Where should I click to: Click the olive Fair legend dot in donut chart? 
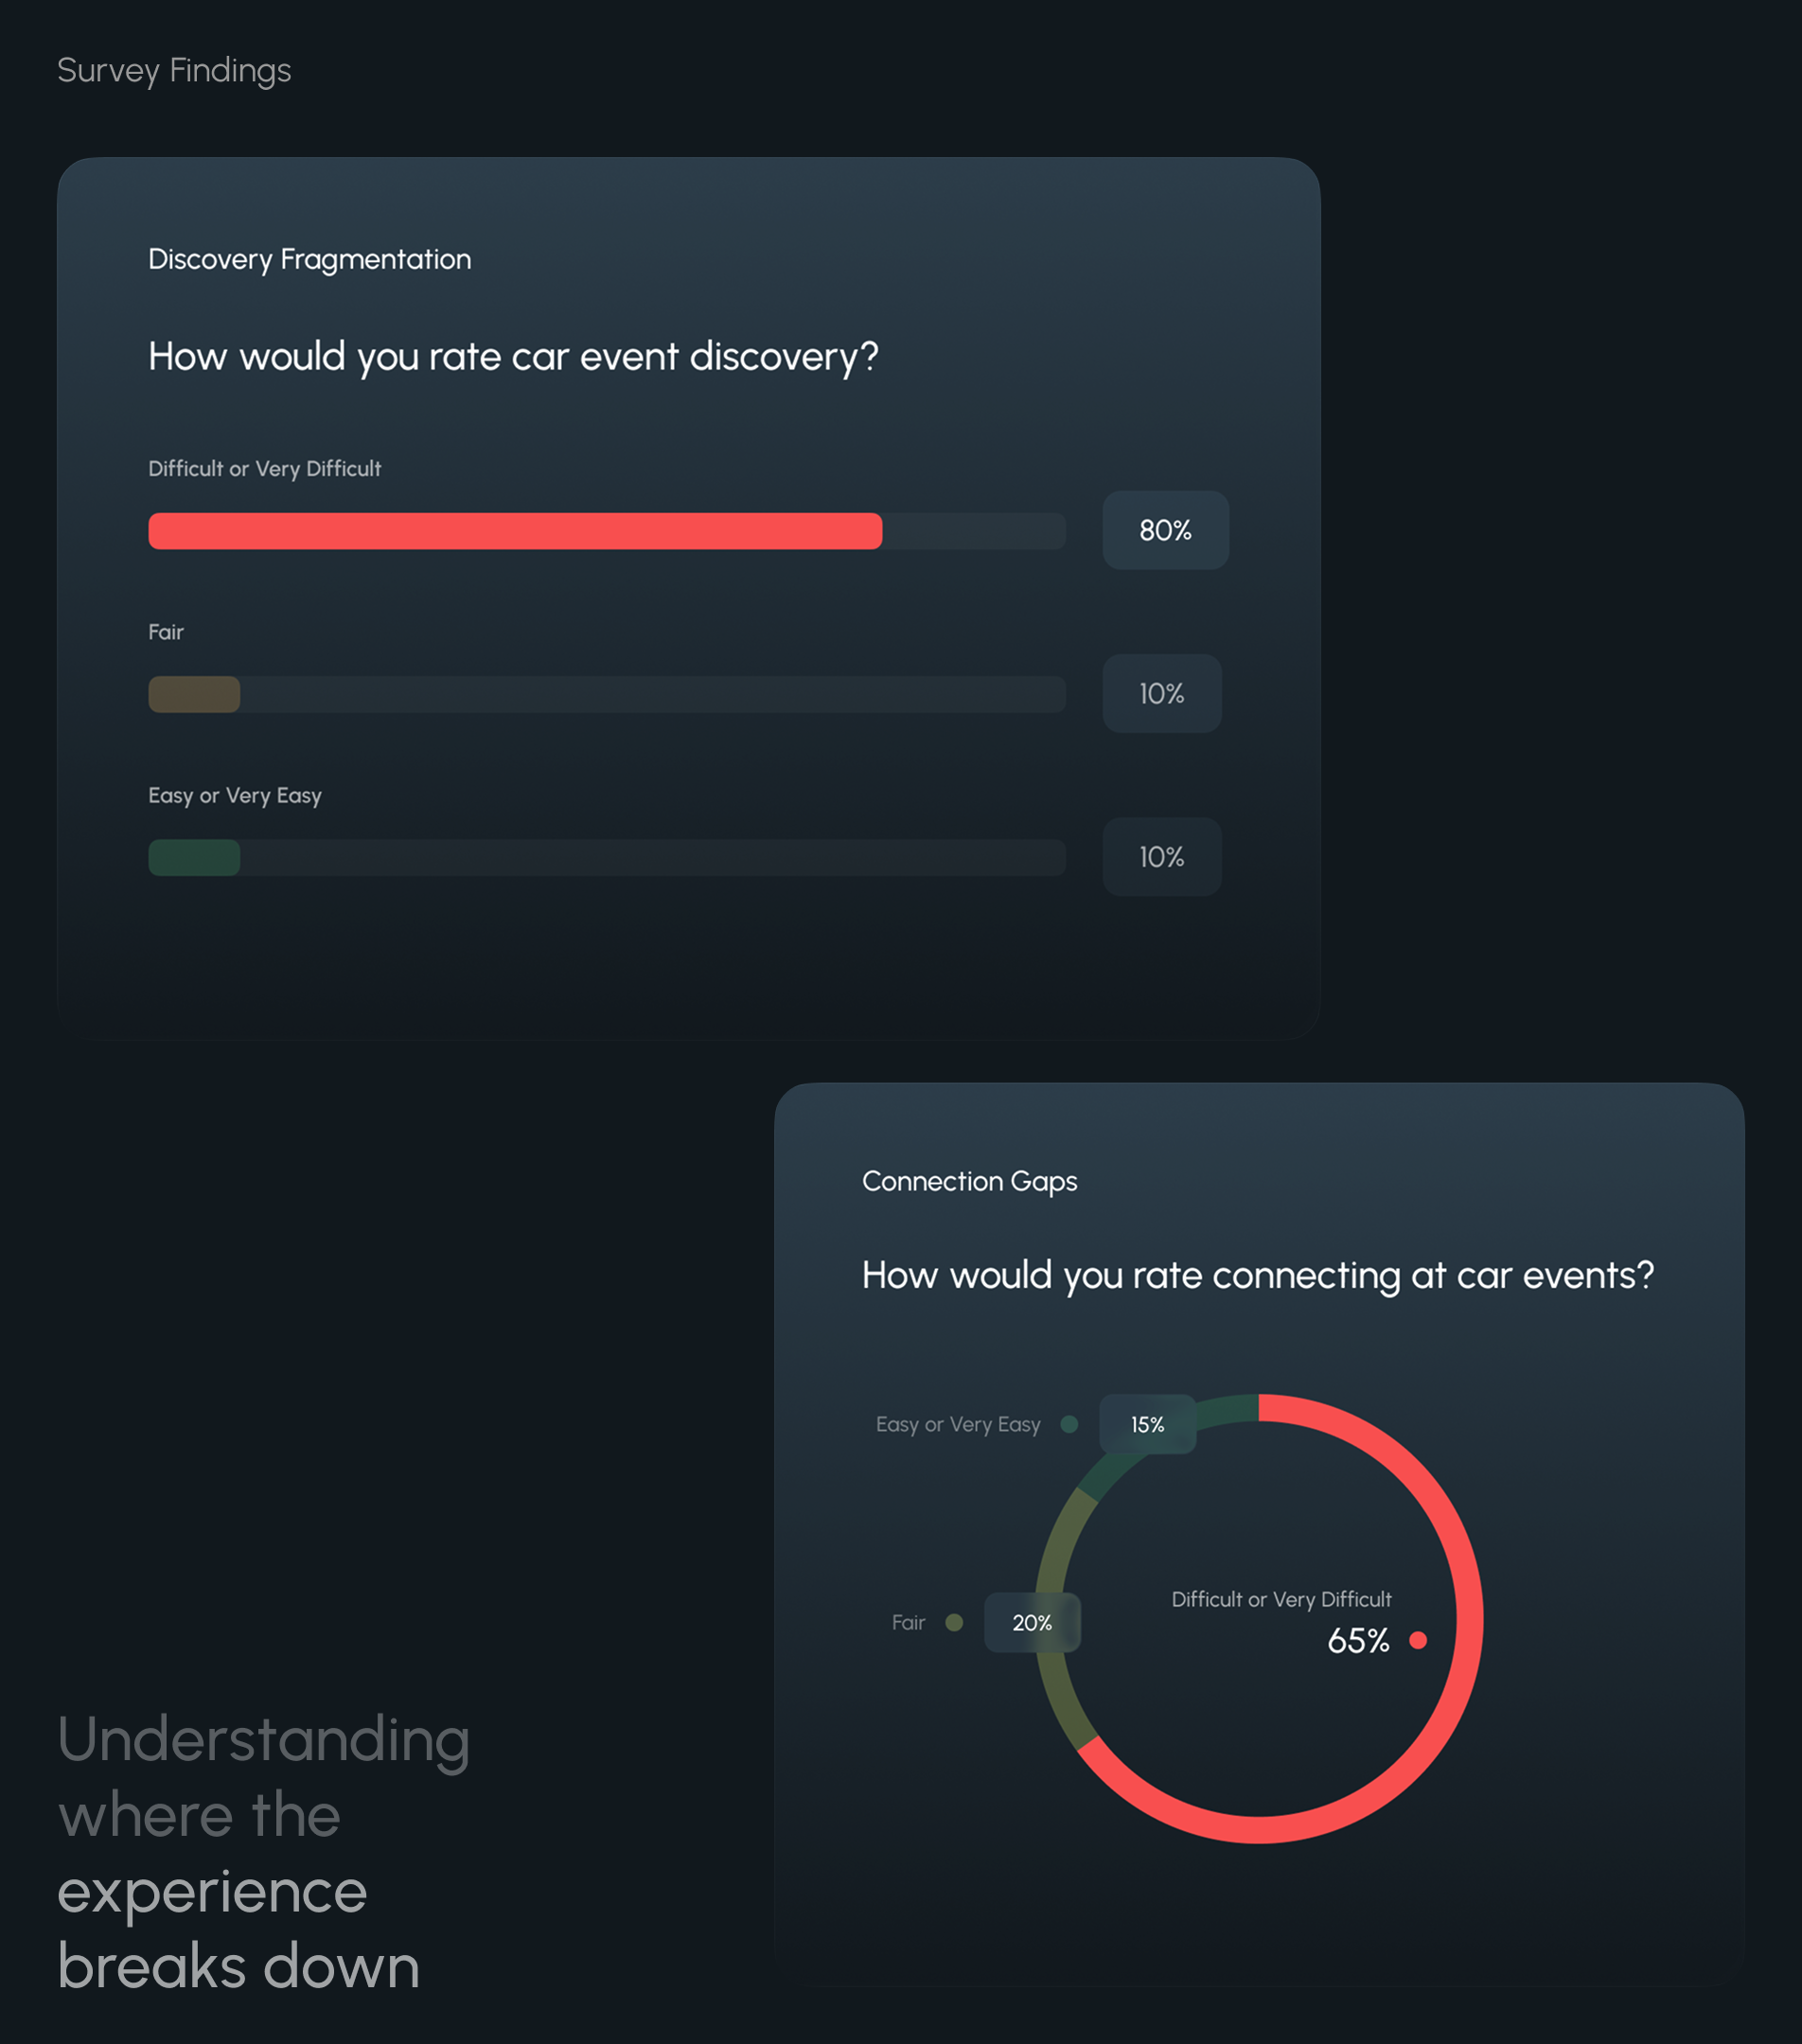[x=954, y=1622]
